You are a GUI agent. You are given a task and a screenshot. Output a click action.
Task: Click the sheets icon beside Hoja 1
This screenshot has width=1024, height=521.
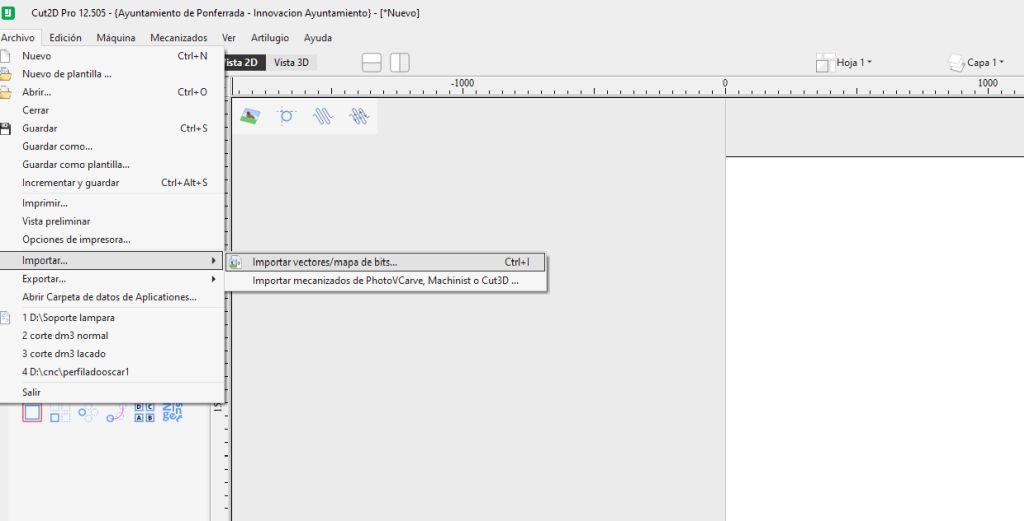(825, 63)
